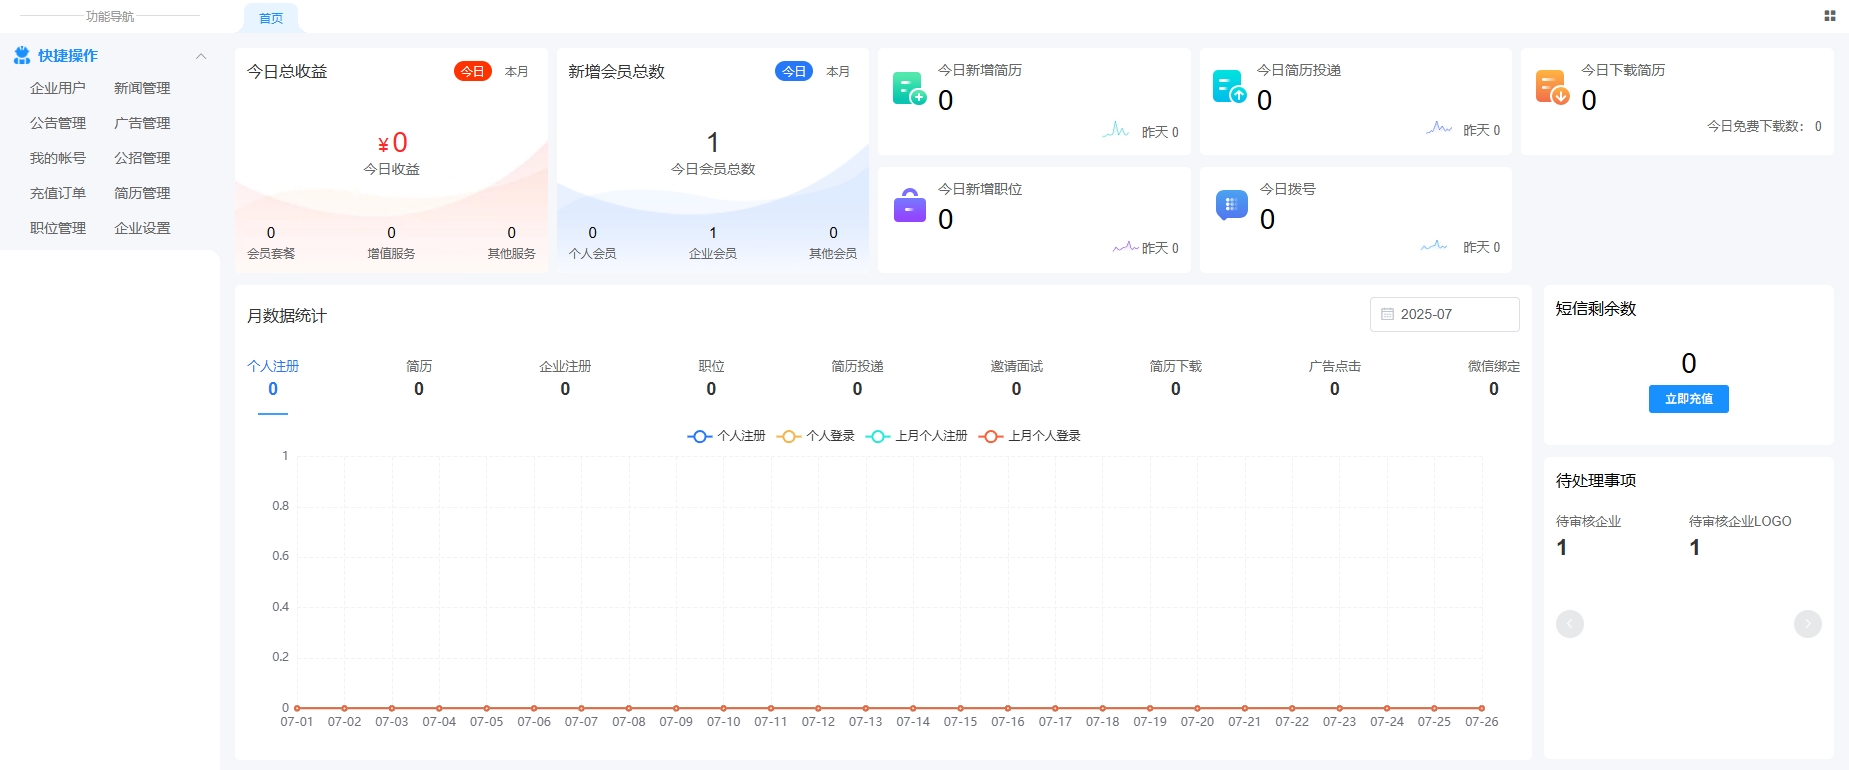Click the 其他服务 revenue figure
The width and height of the screenshot is (1849, 770).
(511, 233)
